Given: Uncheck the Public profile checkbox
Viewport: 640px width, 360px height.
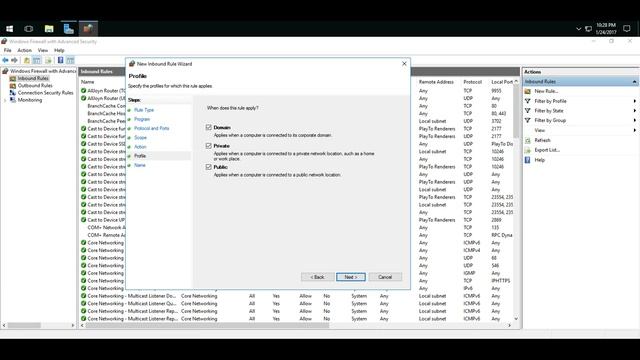Looking at the screenshot, I should point(209,167).
